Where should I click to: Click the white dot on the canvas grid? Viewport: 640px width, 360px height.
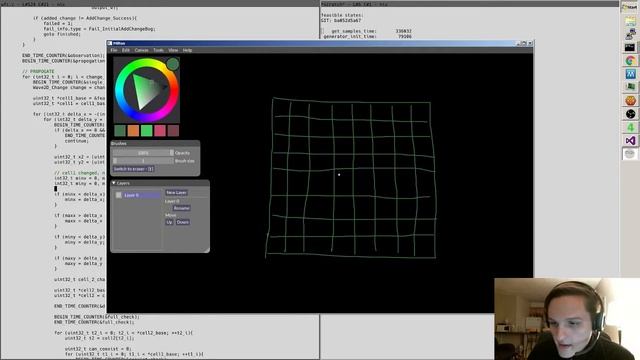point(339,175)
